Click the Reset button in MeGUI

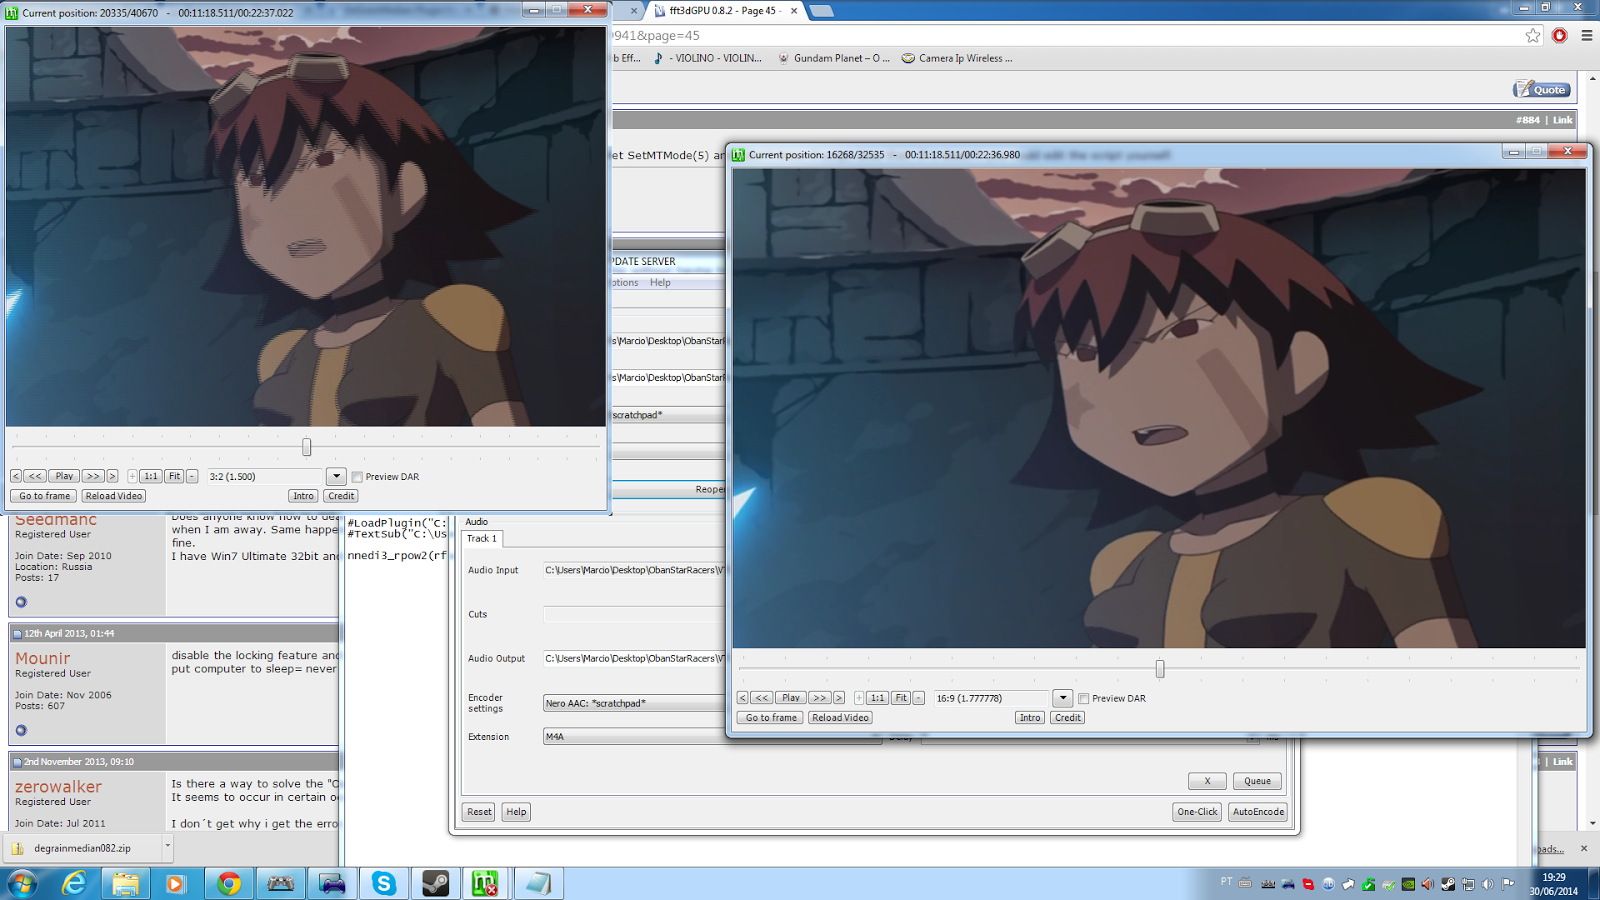tap(479, 812)
